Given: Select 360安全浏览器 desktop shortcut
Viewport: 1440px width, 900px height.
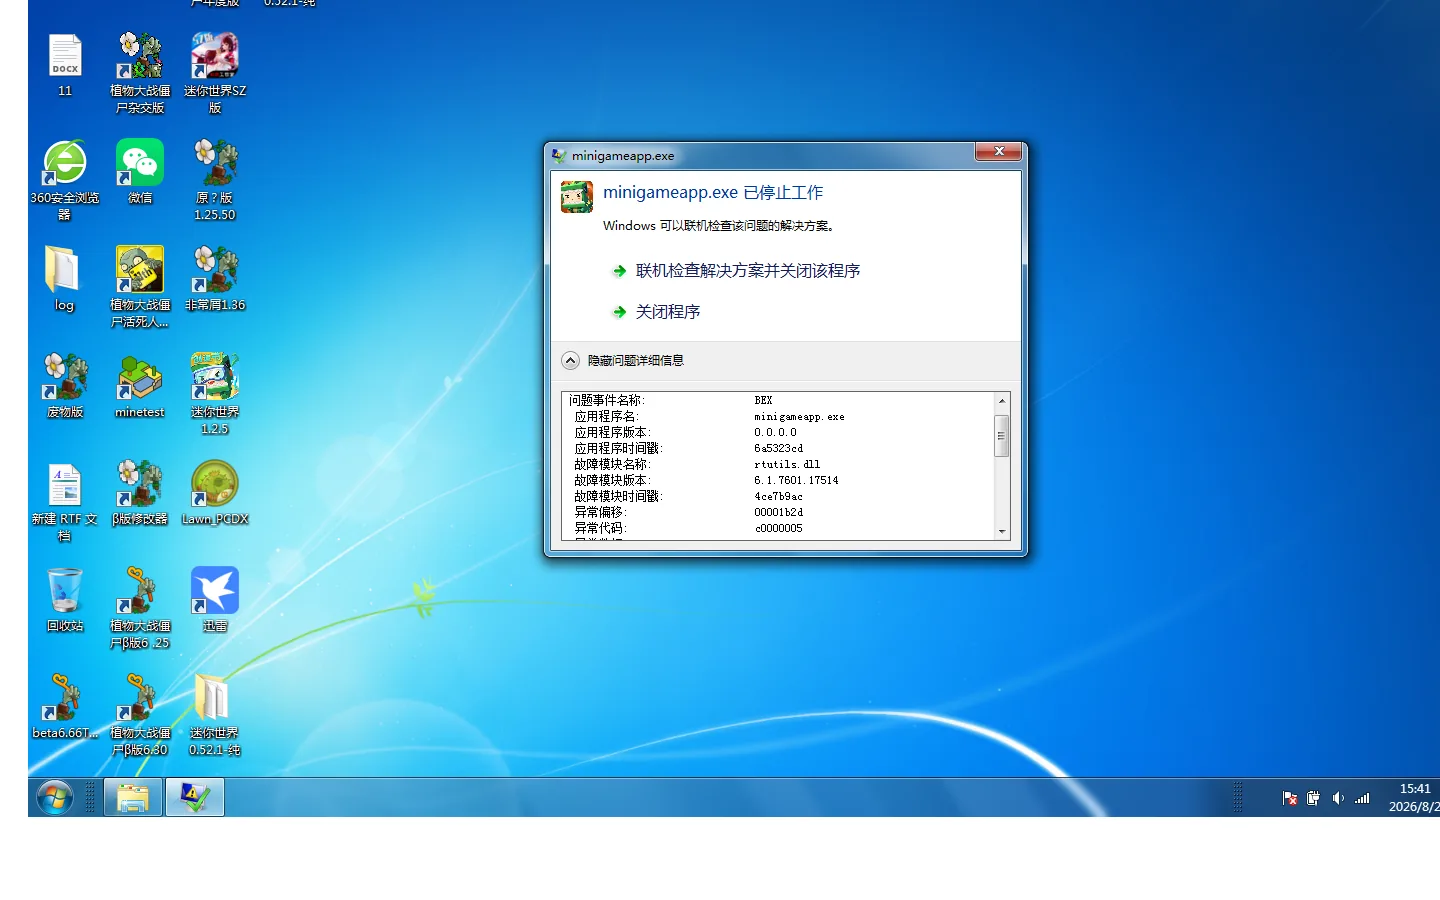Looking at the screenshot, I should [65, 180].
